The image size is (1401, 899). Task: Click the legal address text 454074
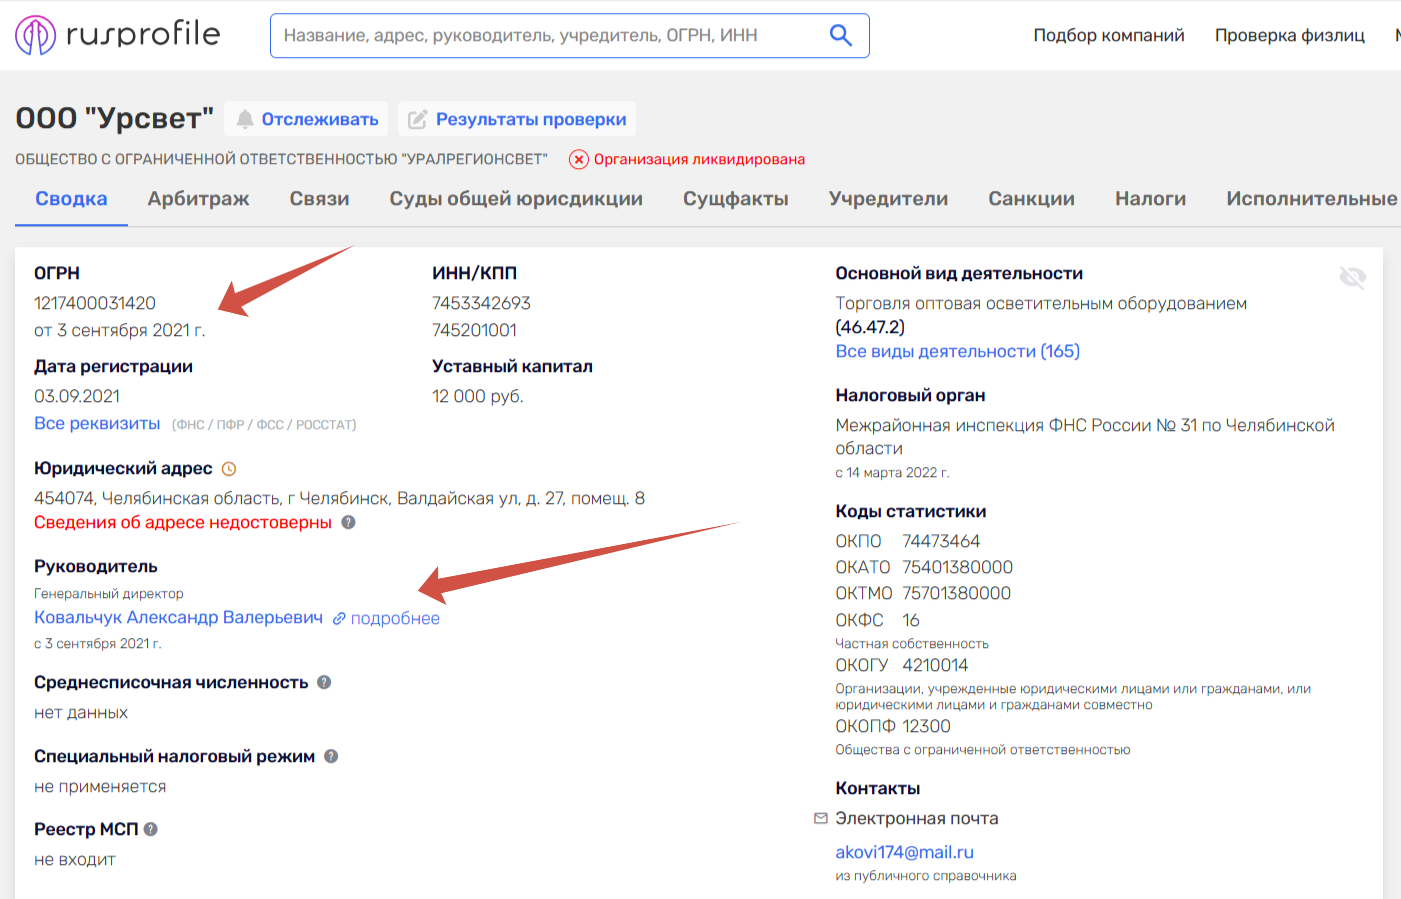(x=340, y=498)
